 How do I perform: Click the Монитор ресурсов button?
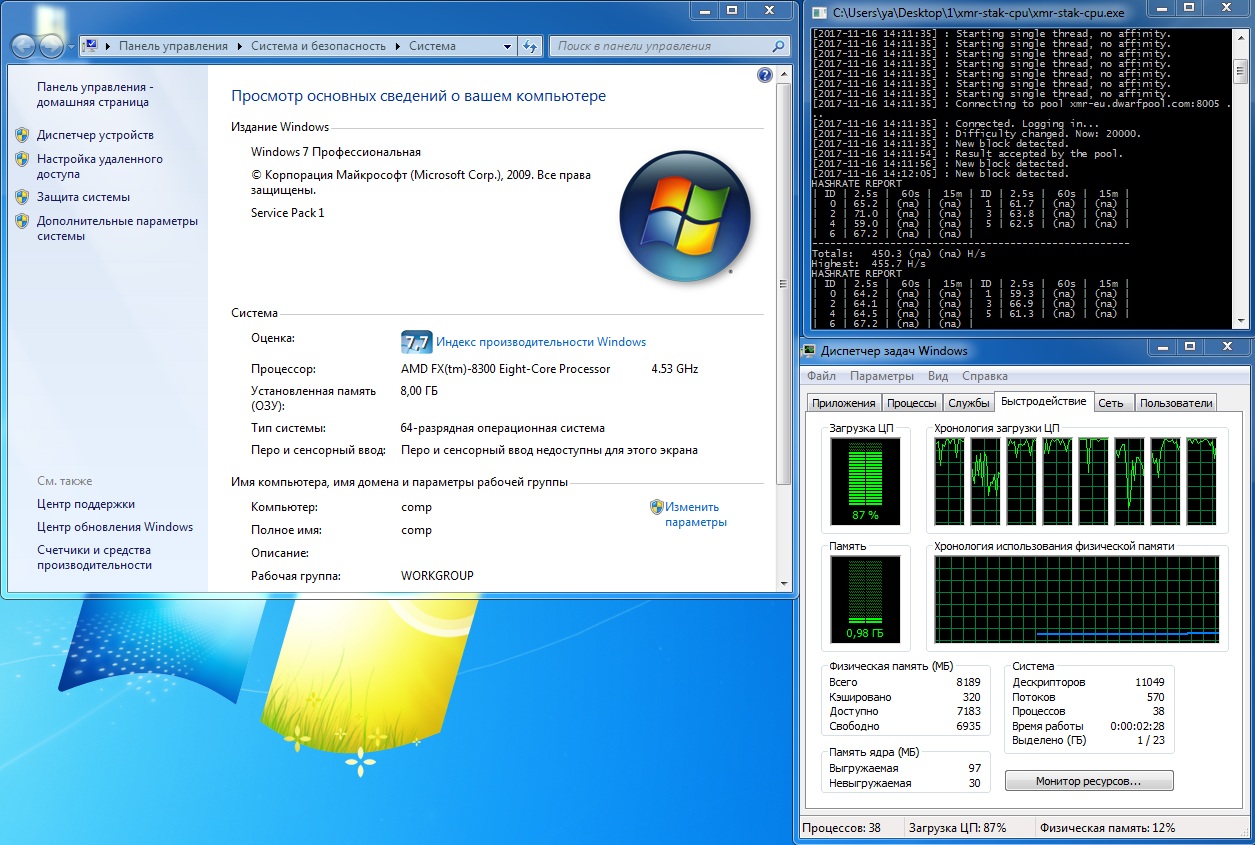[x=1089, y=781]
